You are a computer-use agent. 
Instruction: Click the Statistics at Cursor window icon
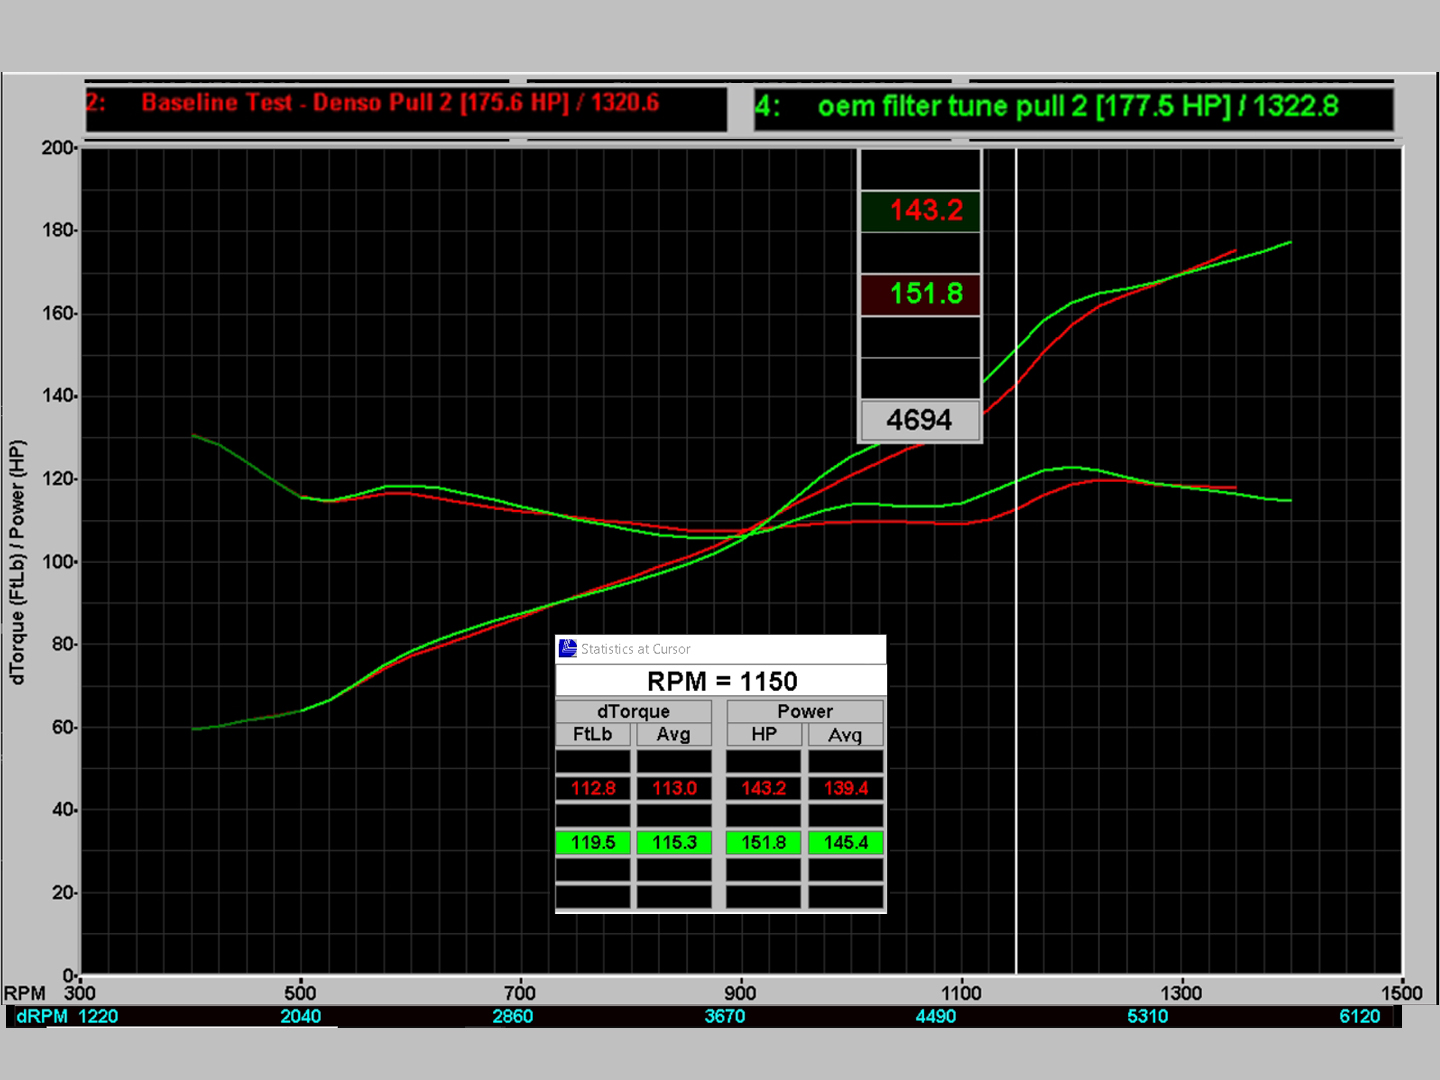coord(568,648)
